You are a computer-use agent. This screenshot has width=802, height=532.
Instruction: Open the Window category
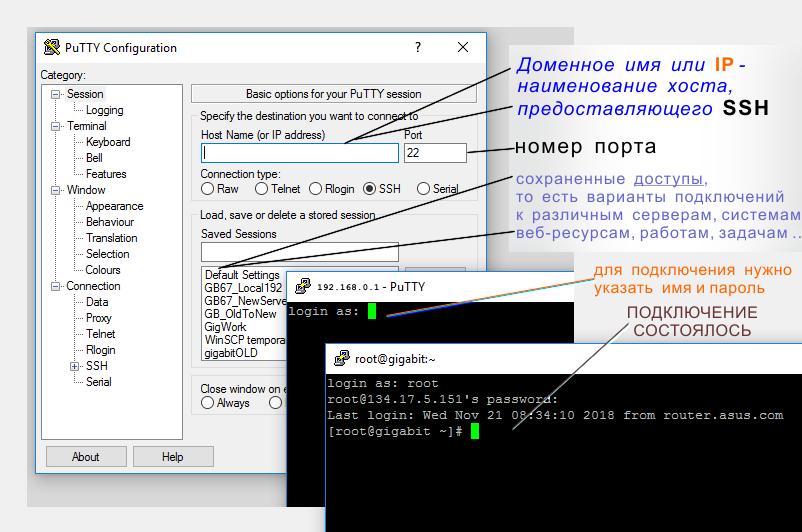click(x=86, y=190)
